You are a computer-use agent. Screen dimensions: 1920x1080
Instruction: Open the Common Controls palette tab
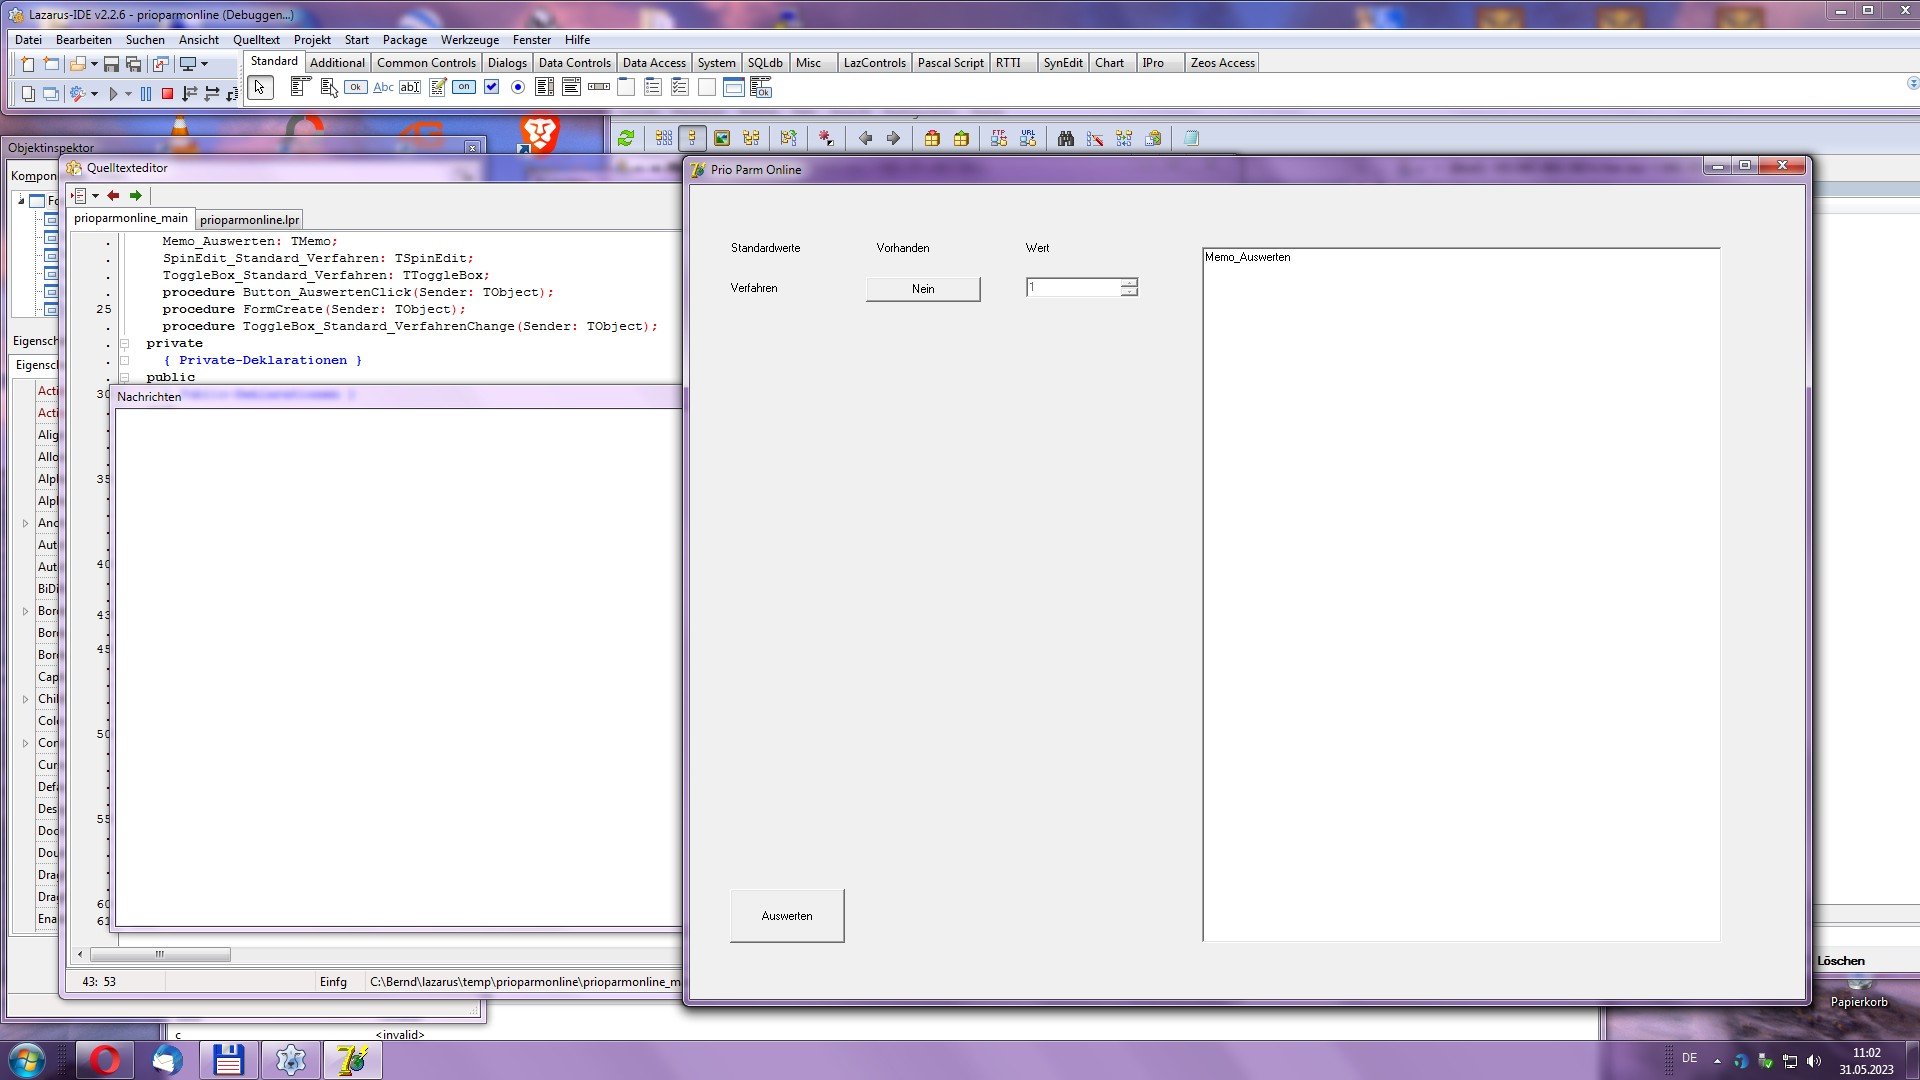[426, 62]
